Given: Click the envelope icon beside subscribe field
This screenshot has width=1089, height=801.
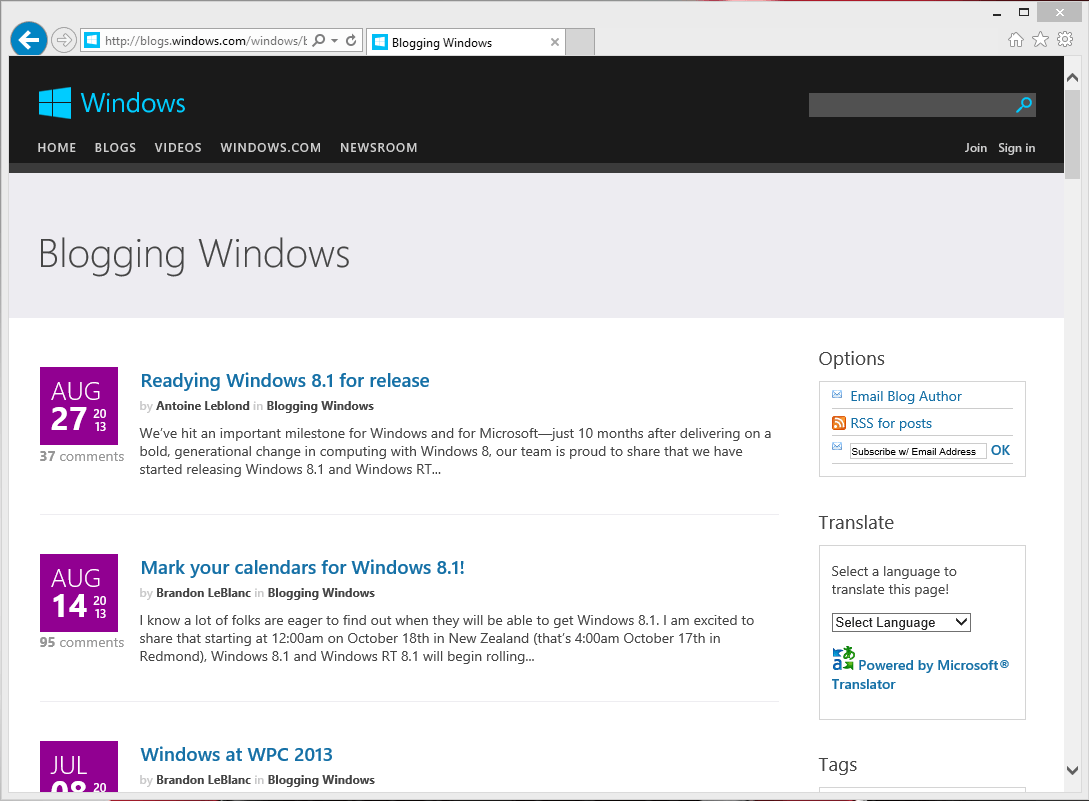Looking at the screenshot, I should (x=837, y=446).
